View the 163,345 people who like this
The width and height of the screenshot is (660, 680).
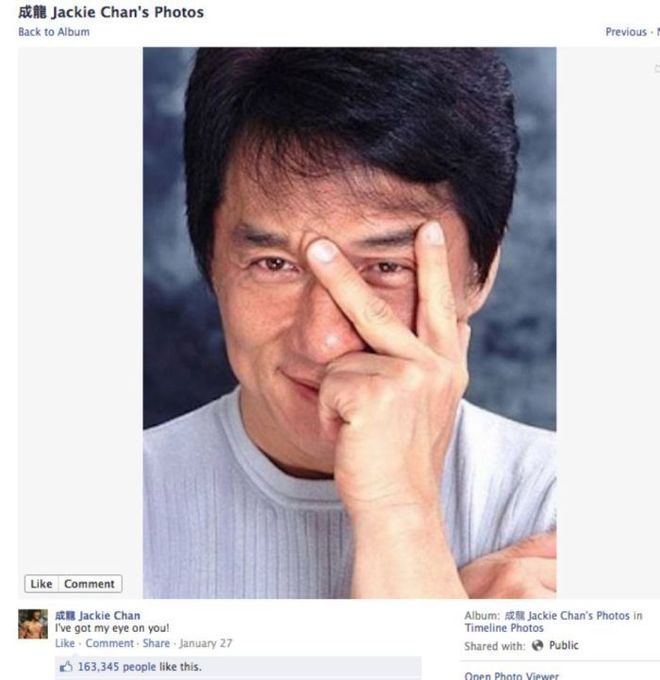(x=140, y=667)
